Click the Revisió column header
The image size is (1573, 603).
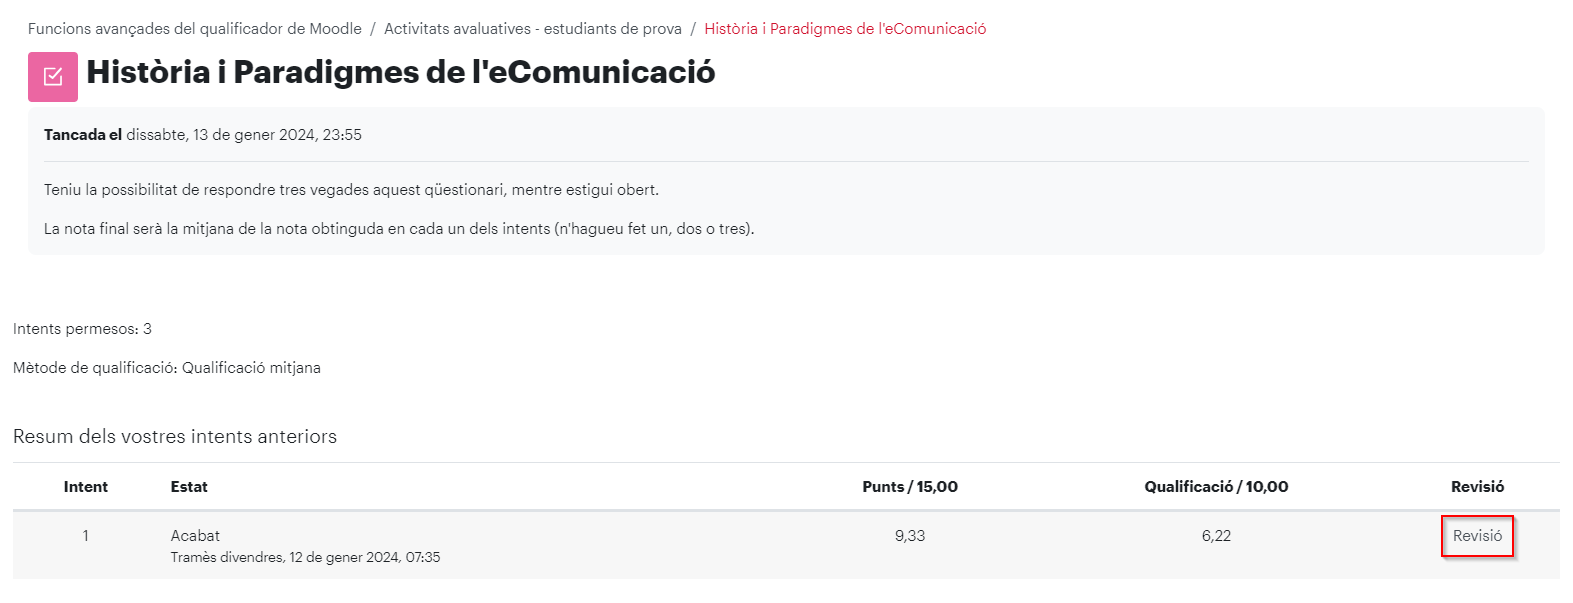click(x=1477, y=487)
